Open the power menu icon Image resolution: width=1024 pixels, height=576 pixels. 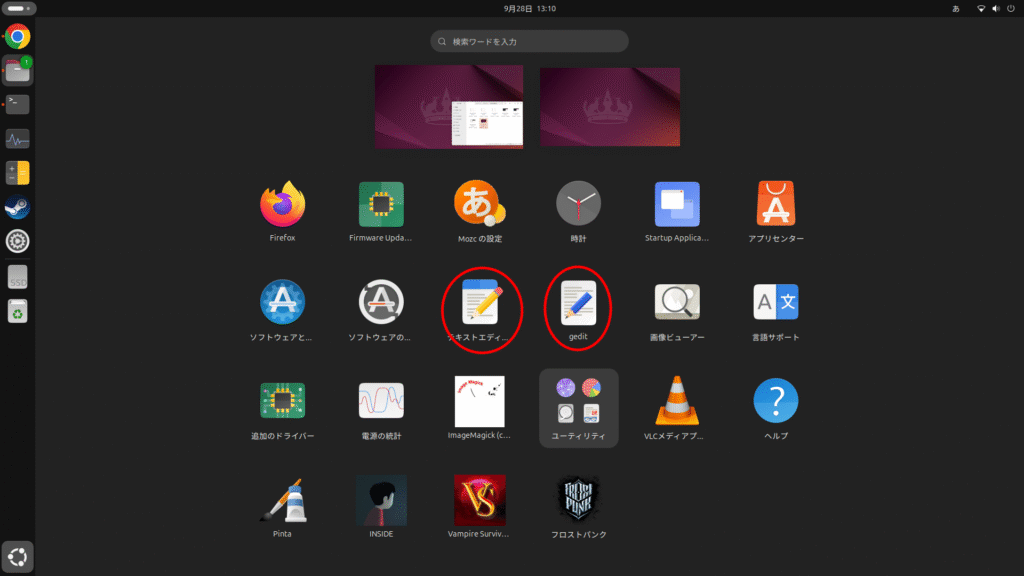point(1011,8)
